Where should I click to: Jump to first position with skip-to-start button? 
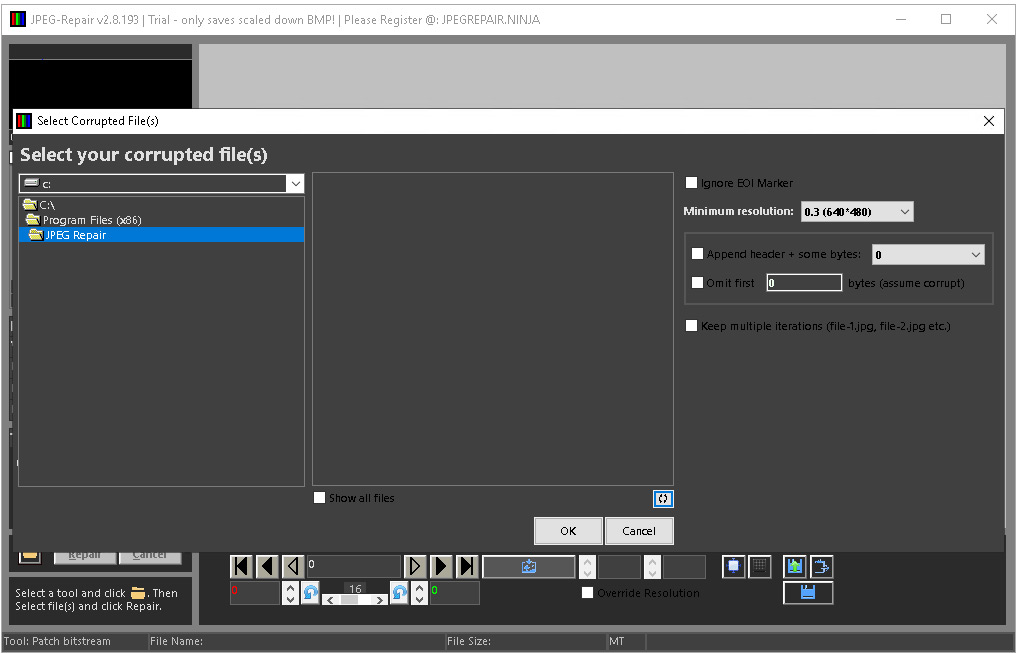(x=241, y=567)
